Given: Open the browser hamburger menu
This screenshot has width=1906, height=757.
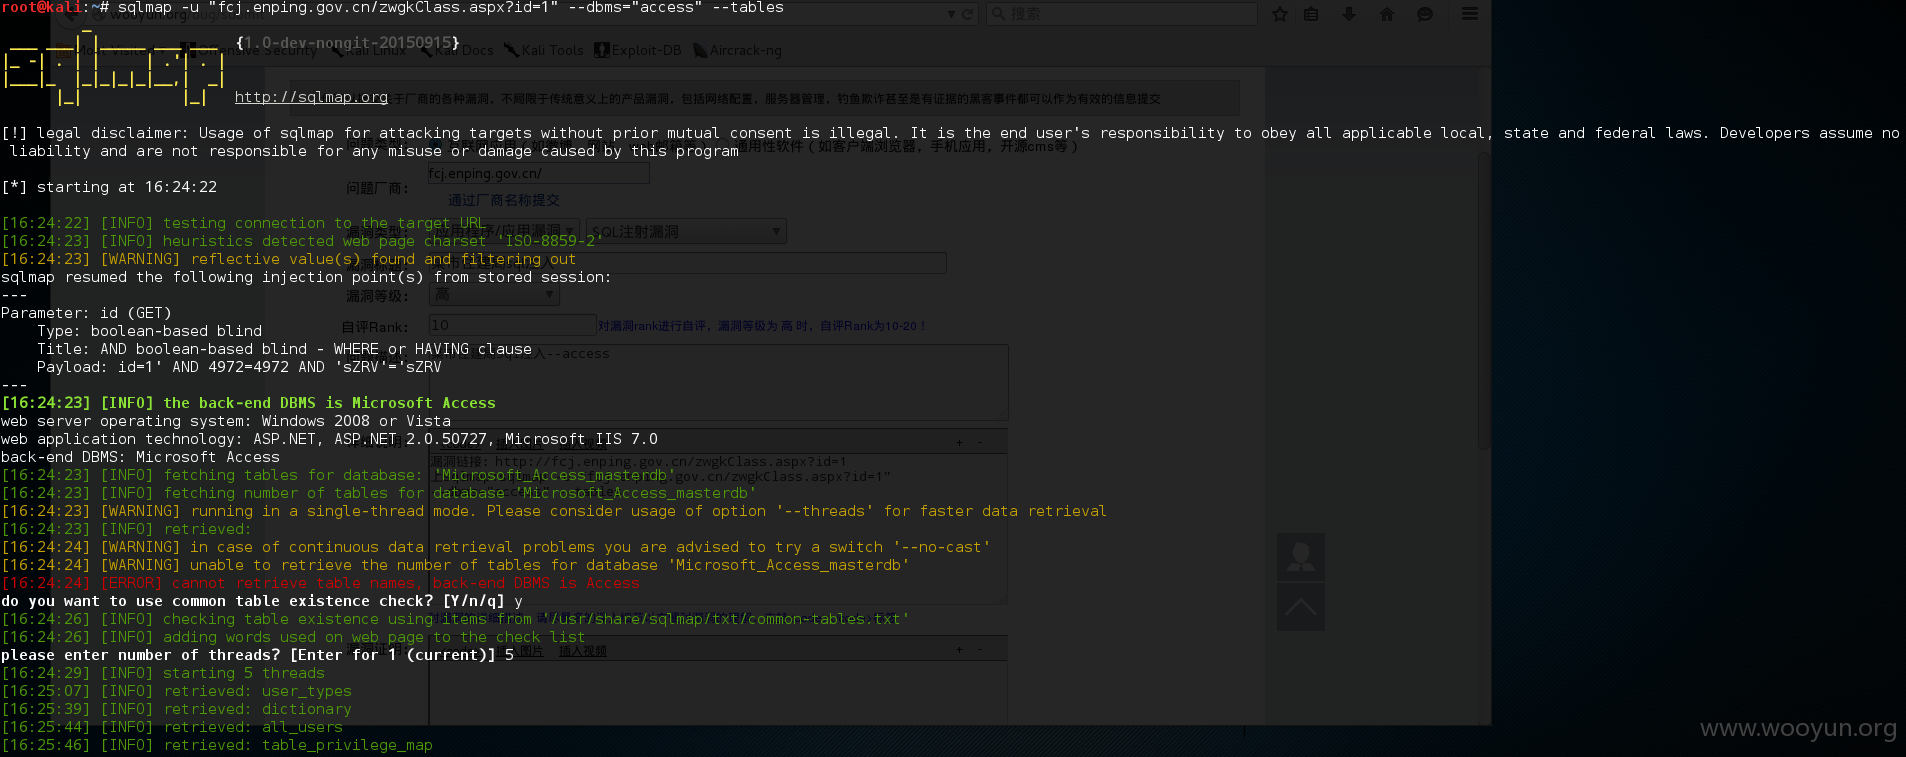Looking at the screenshot, I should pyautogui.click(x=1470, y=14).
